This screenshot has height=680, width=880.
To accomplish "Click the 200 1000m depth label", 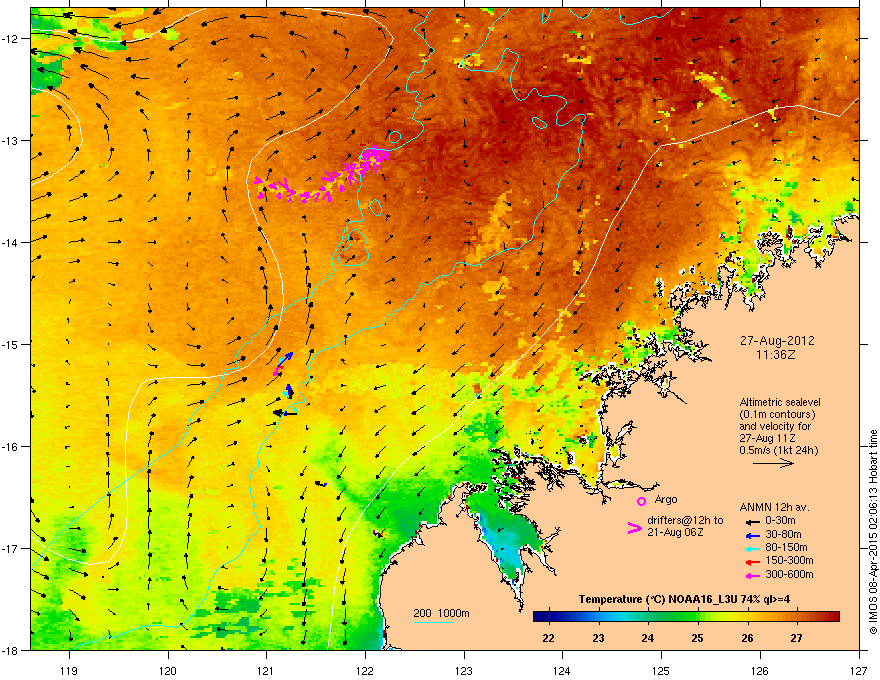I will pos(441,613).
